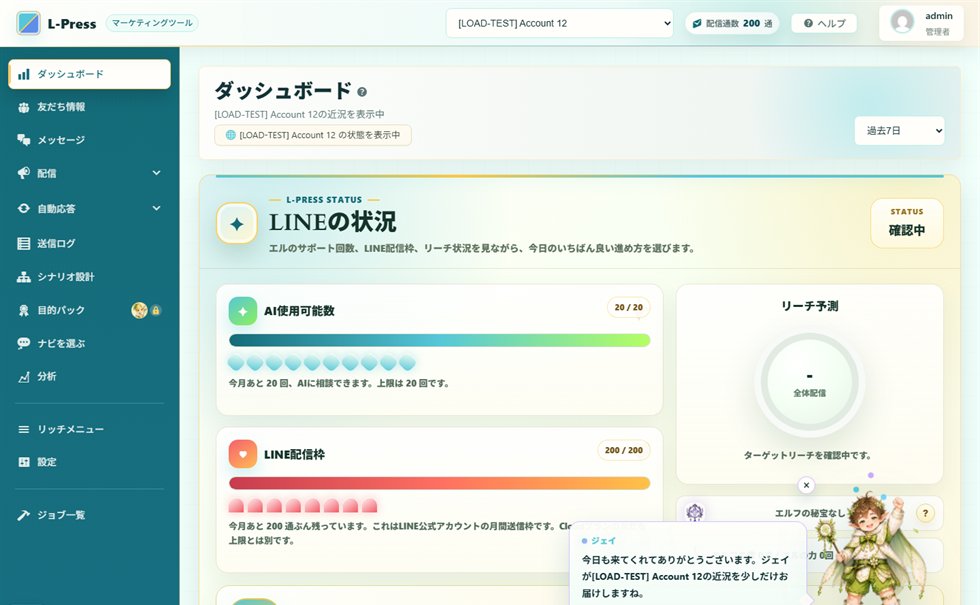Click the エルフの秘宝 emblem icon
980x605 pixels.
(695, 512)
